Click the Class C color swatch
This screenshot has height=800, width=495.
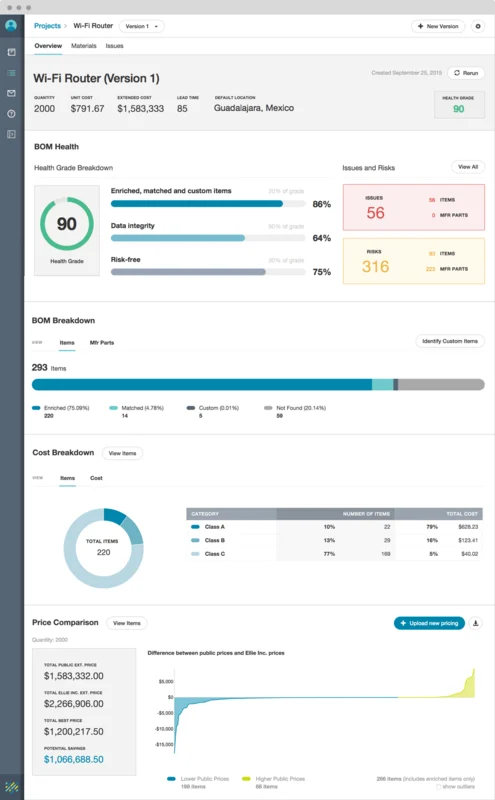(195, 554)
